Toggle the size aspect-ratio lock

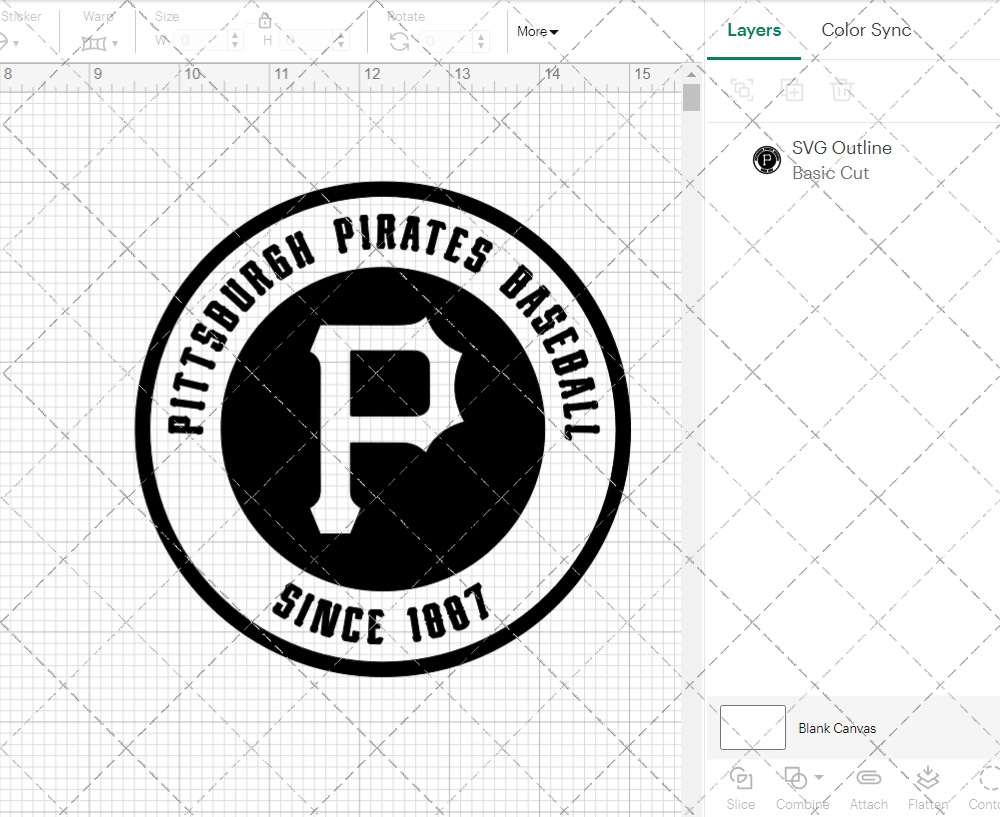(x=265, y=20)
